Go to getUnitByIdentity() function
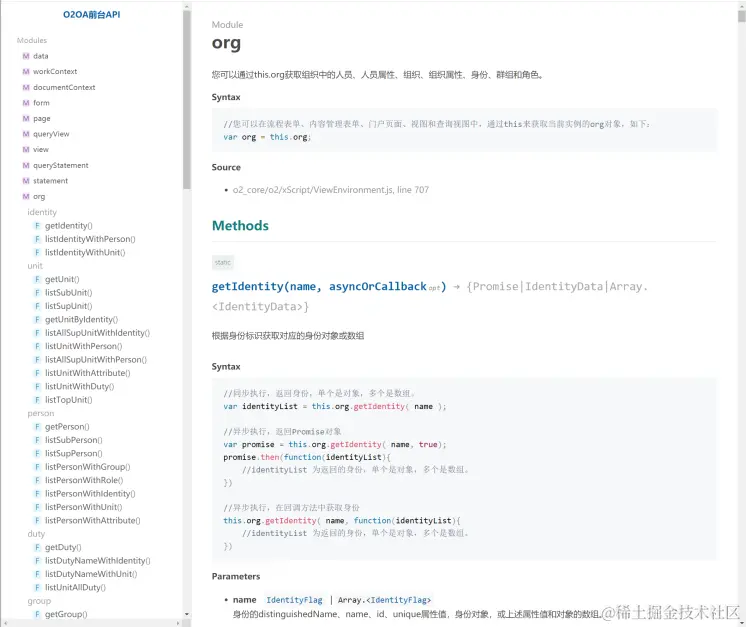746x627 pixels. click(81, 320)
